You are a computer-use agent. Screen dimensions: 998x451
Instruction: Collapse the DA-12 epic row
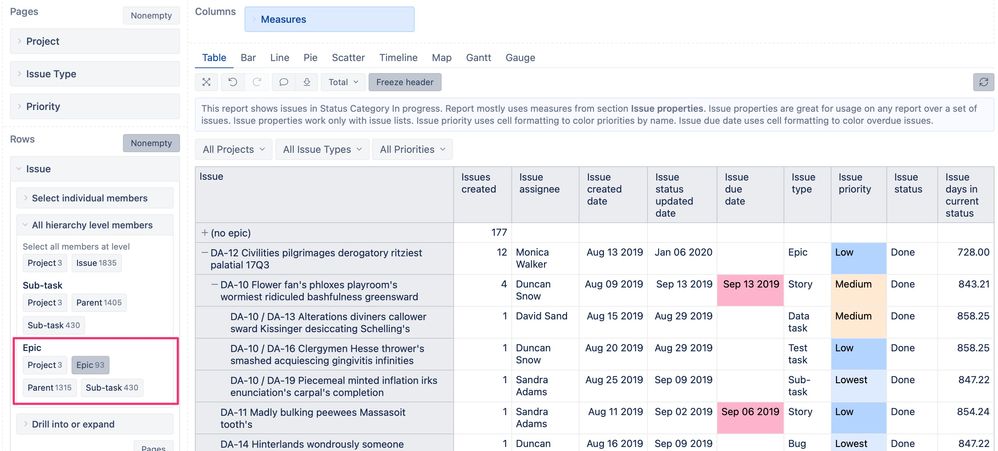205,253
